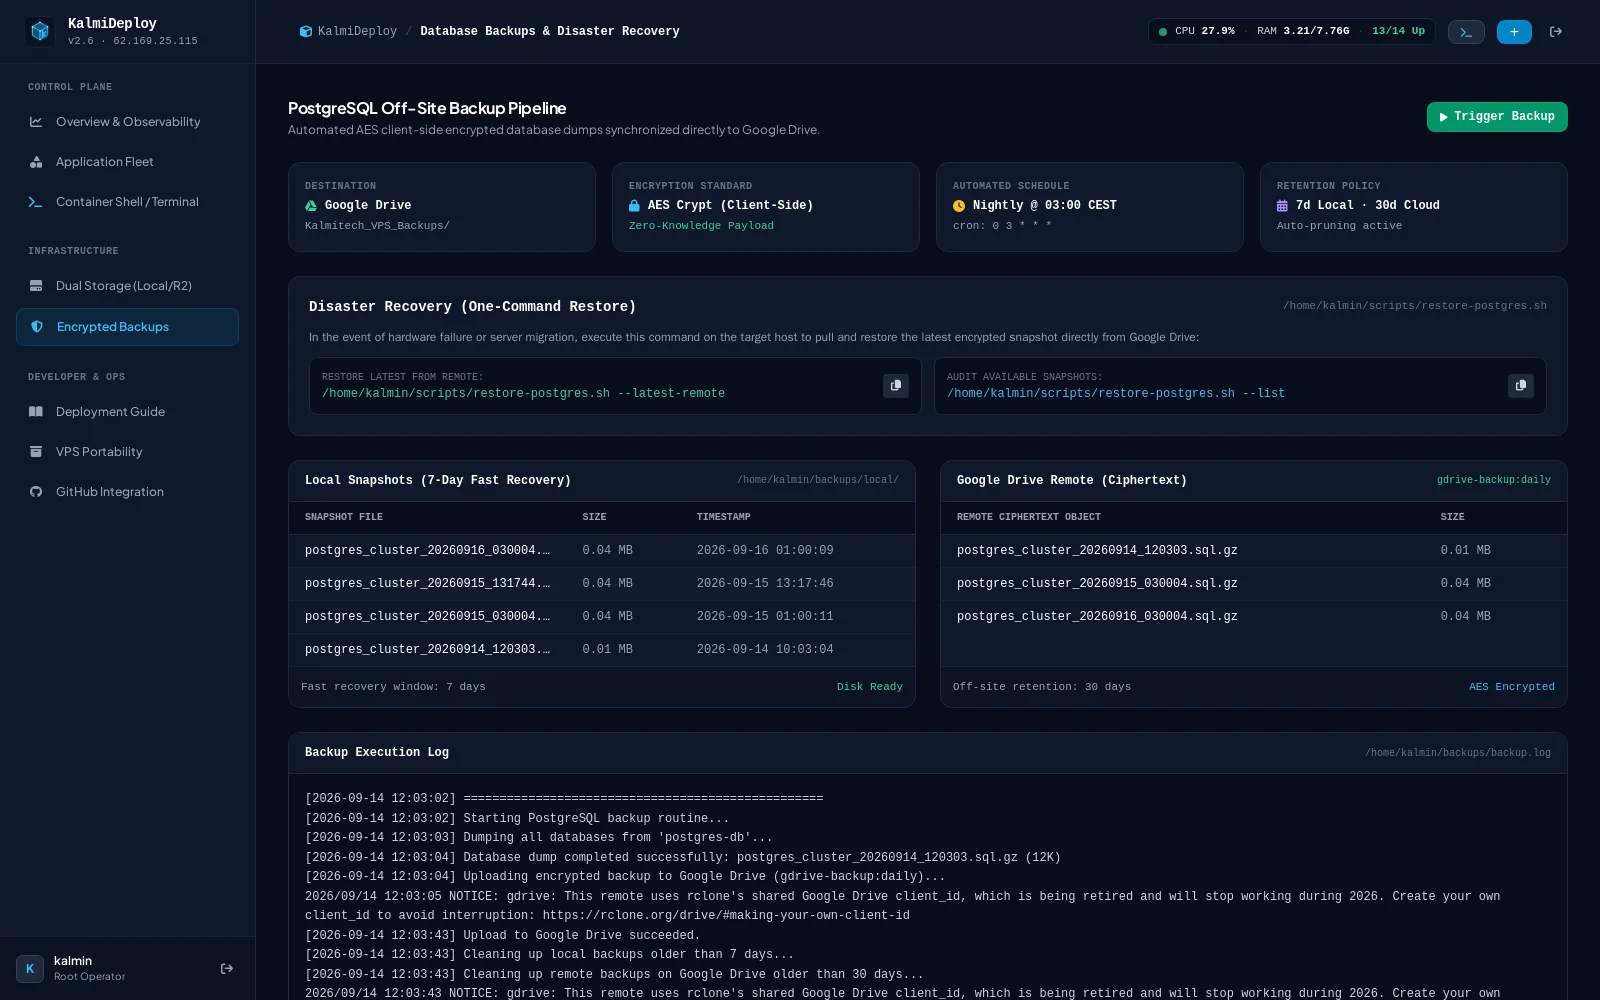Viewport: 1600px width, 1000px height.
Task: Go to Application Fleet
Action: [x=127, y=162]
